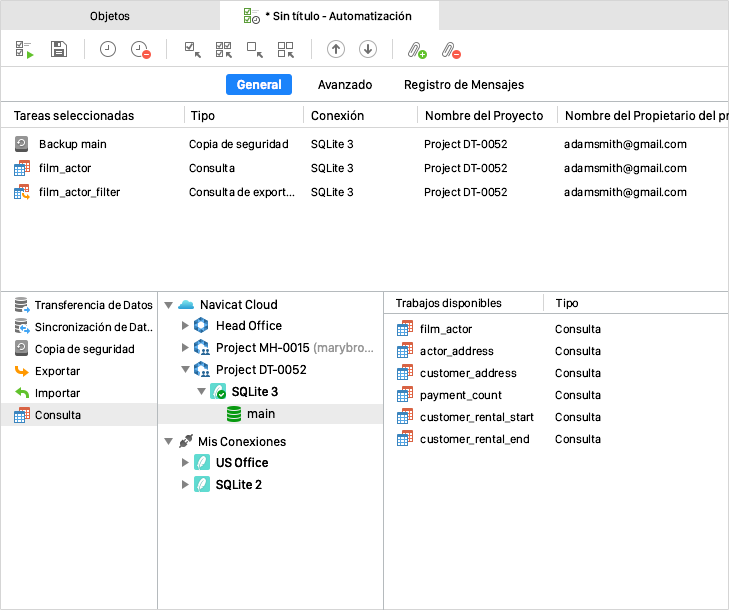Click the film_actor_filter export query icon
Viewport: 729px width, 610px height.
[x=22, y=192]
